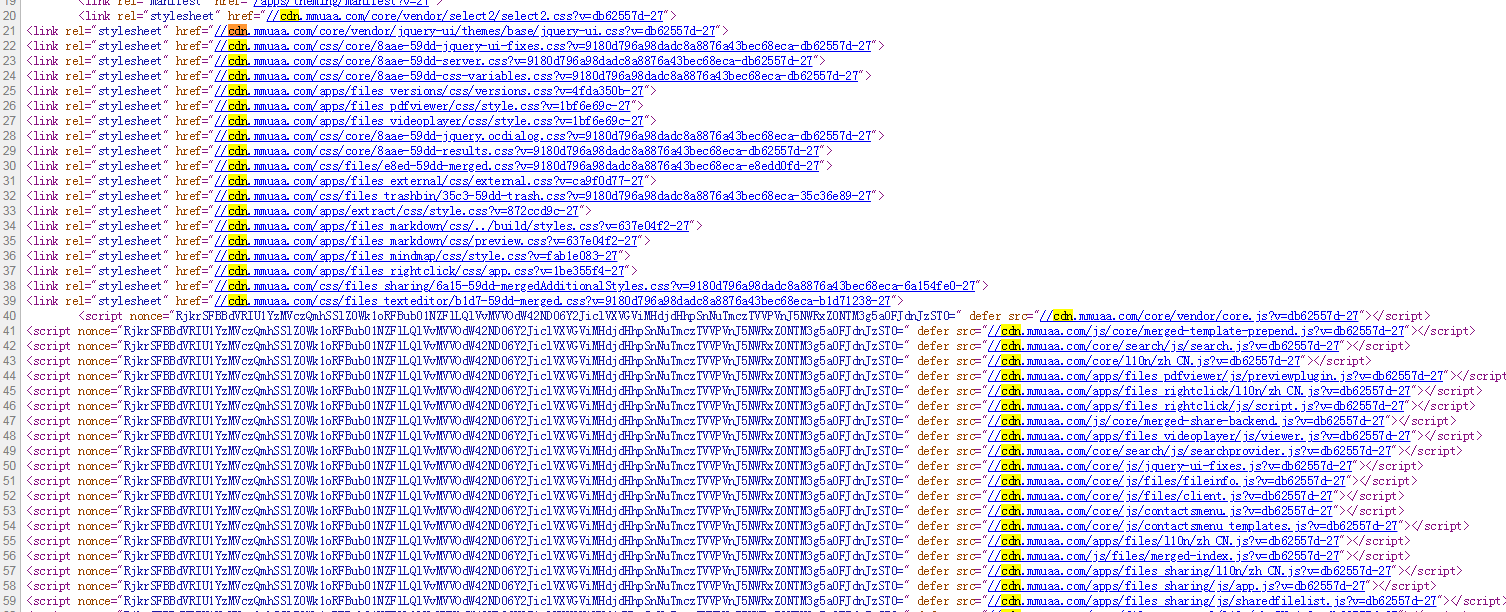This screenshot has height=612, width=1506.
Task: Open the jquery-ui-fixes.js script link
Action: (1171, 466)
